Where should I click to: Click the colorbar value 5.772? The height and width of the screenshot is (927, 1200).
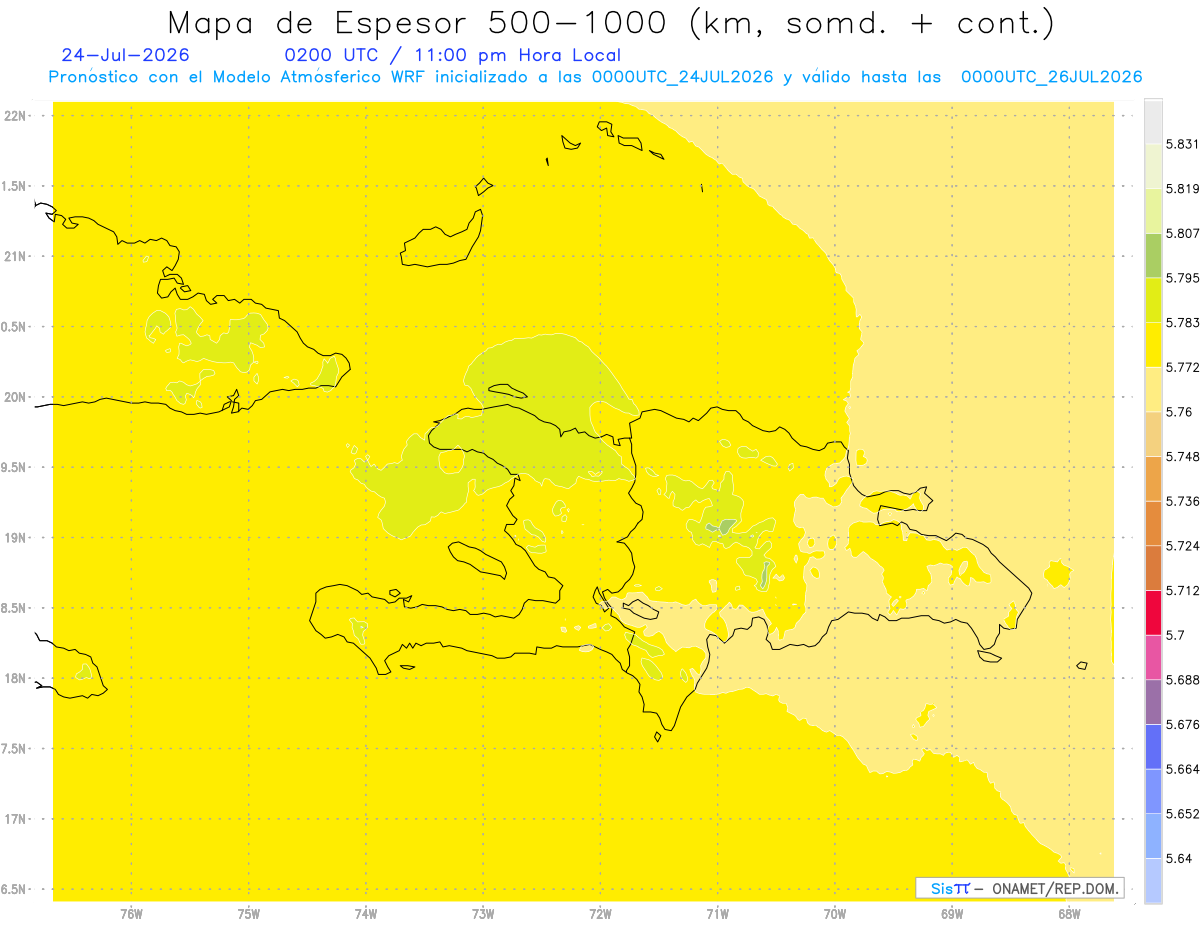1182,367
